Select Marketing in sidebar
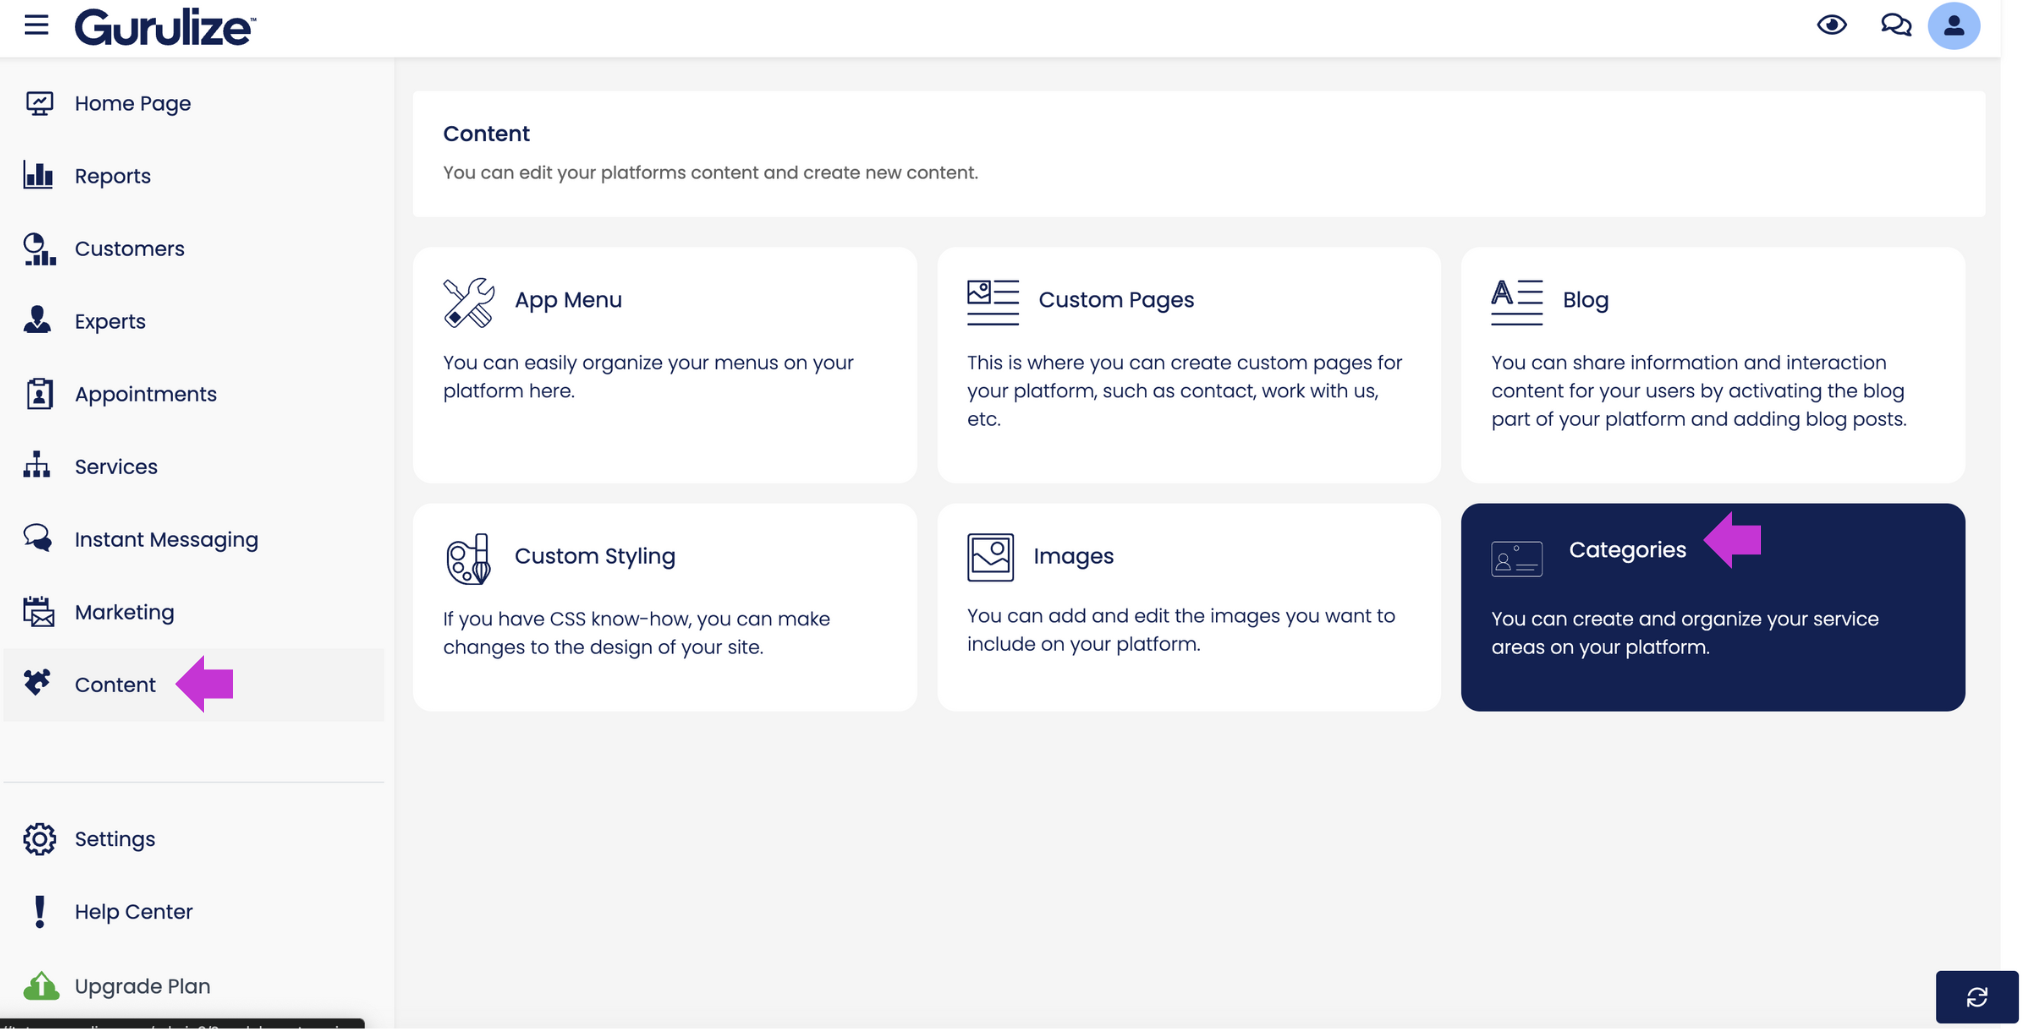Viewport: 2026px width, 1034px height. point(125,612)
